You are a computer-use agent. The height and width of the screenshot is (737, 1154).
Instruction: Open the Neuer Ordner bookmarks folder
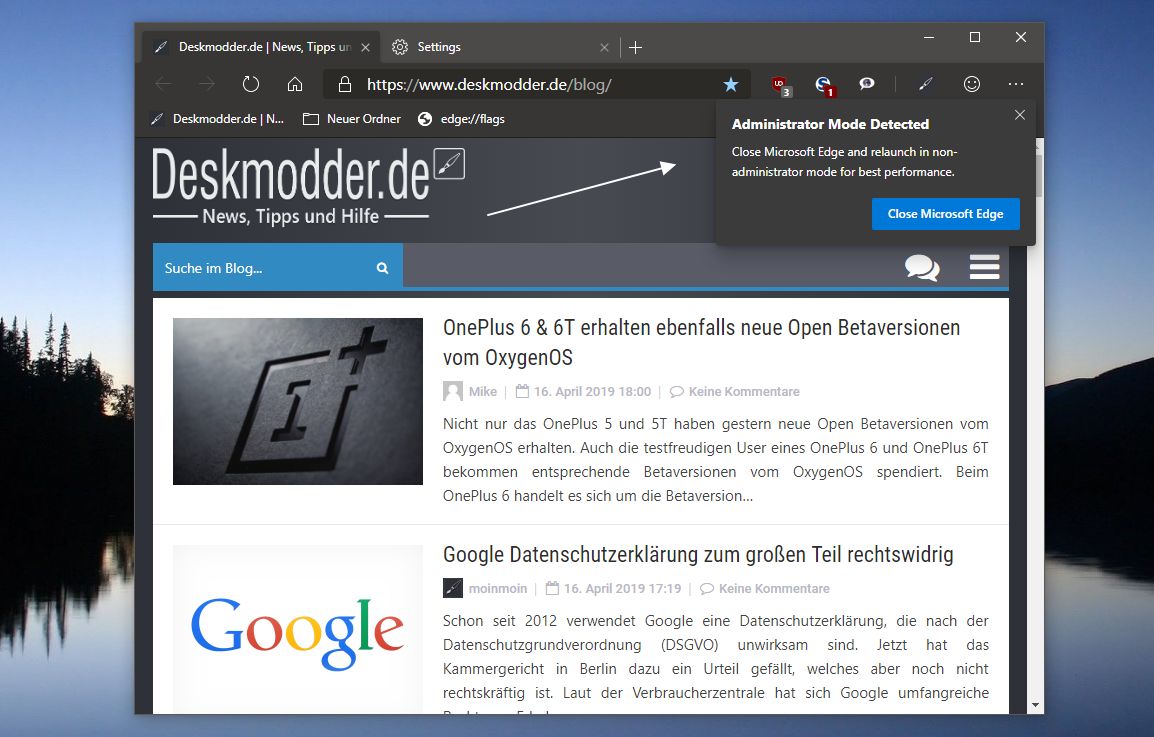(352, 119)
